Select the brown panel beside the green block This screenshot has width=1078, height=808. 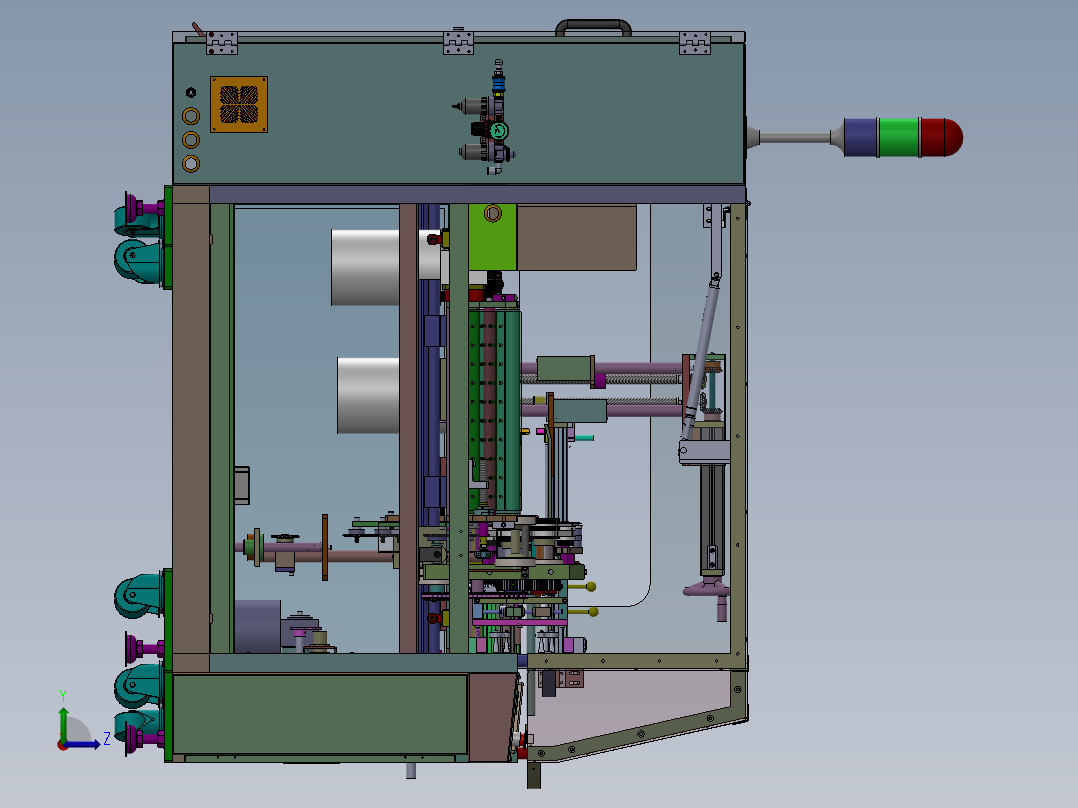[x=576, y=237]
